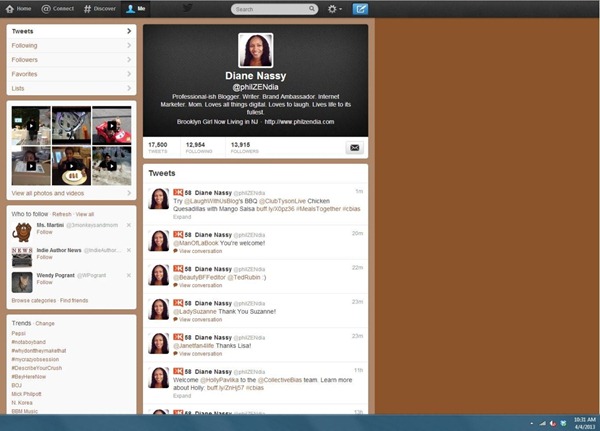Click Browse categories link
This screenshot has height=431, width=600.
(34, 300)
